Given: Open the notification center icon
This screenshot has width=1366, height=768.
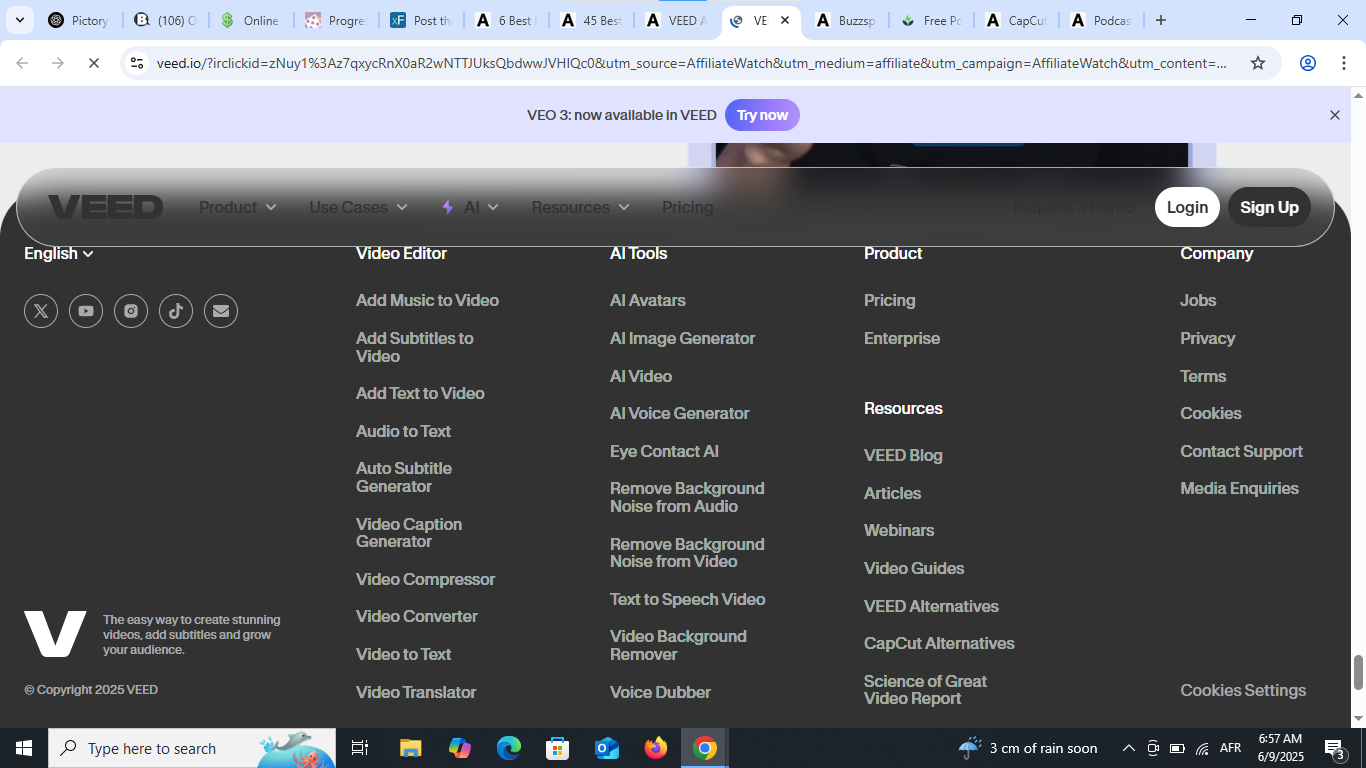Looking at the screenshot, I should [1334, 748].
